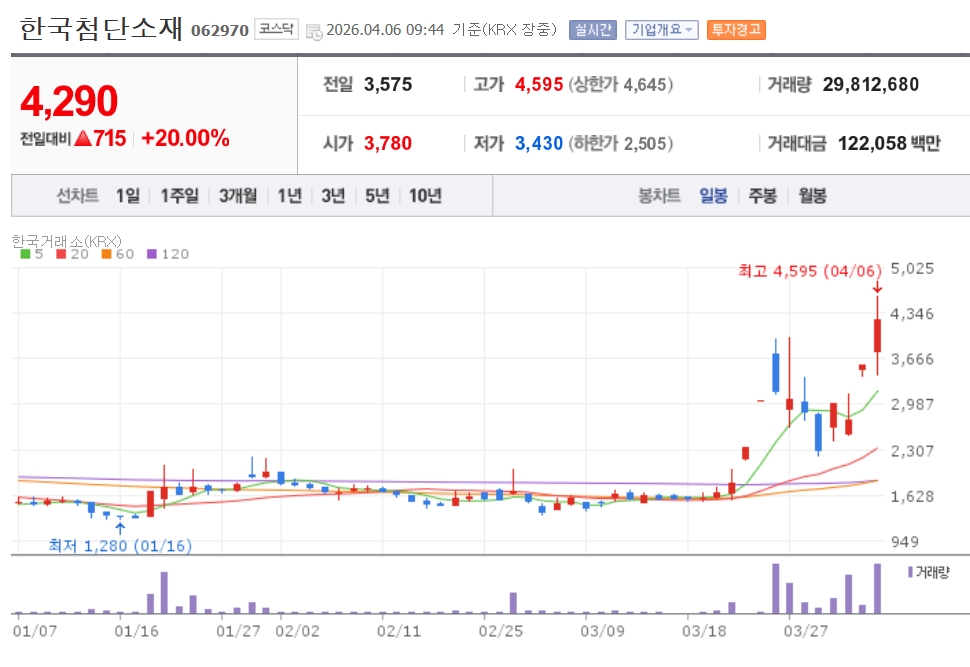The image size is (970, 667).
Task: Click the 코스닥 market label
Action: (276, 29)
